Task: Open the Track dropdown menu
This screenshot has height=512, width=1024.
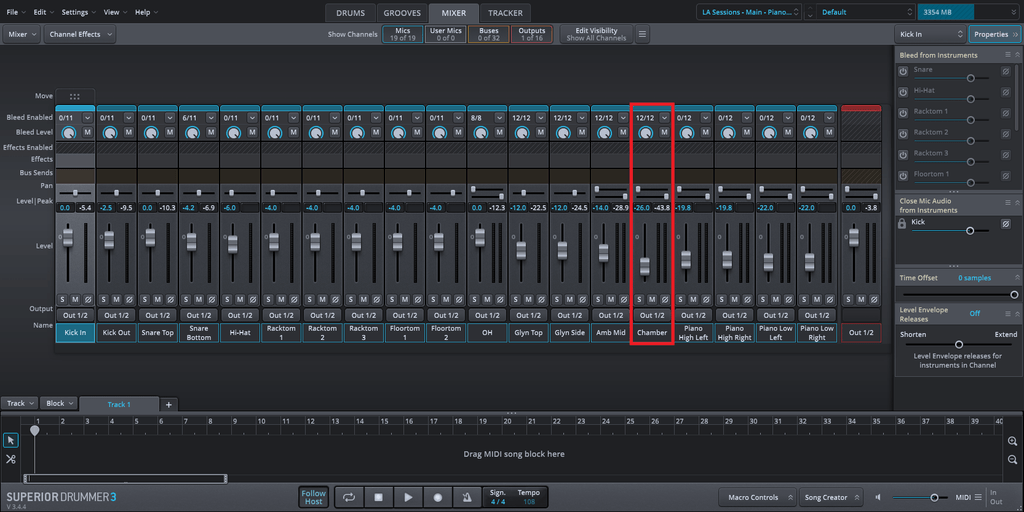Action: click(x=20, y=404)
